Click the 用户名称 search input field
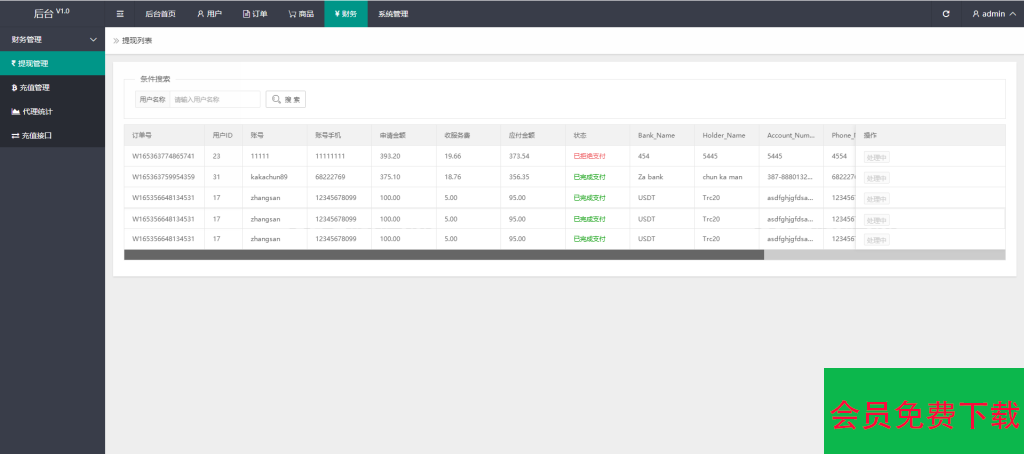Viewport: 1024px width, 454px height. 214,100
